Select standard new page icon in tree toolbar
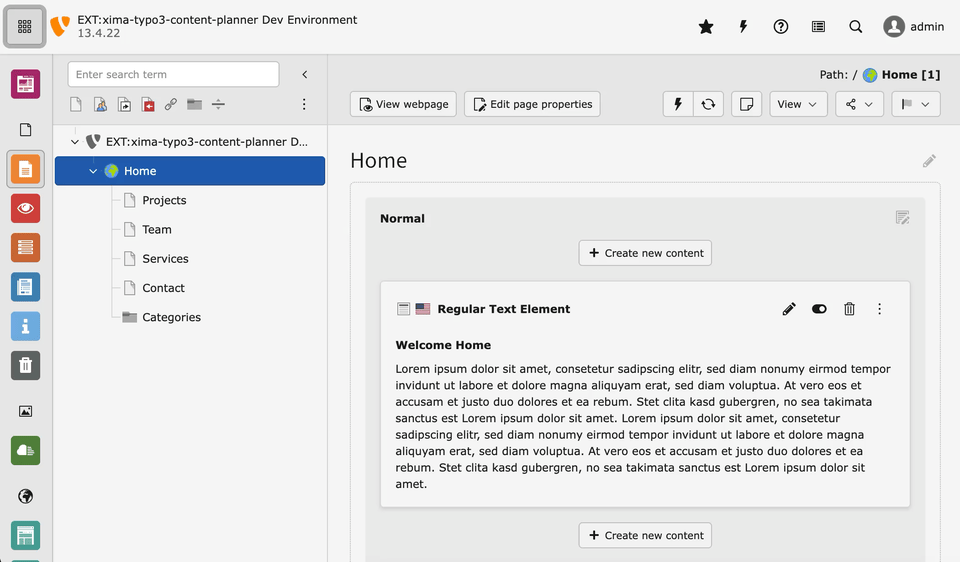960x562 pixels. (76, 105)
